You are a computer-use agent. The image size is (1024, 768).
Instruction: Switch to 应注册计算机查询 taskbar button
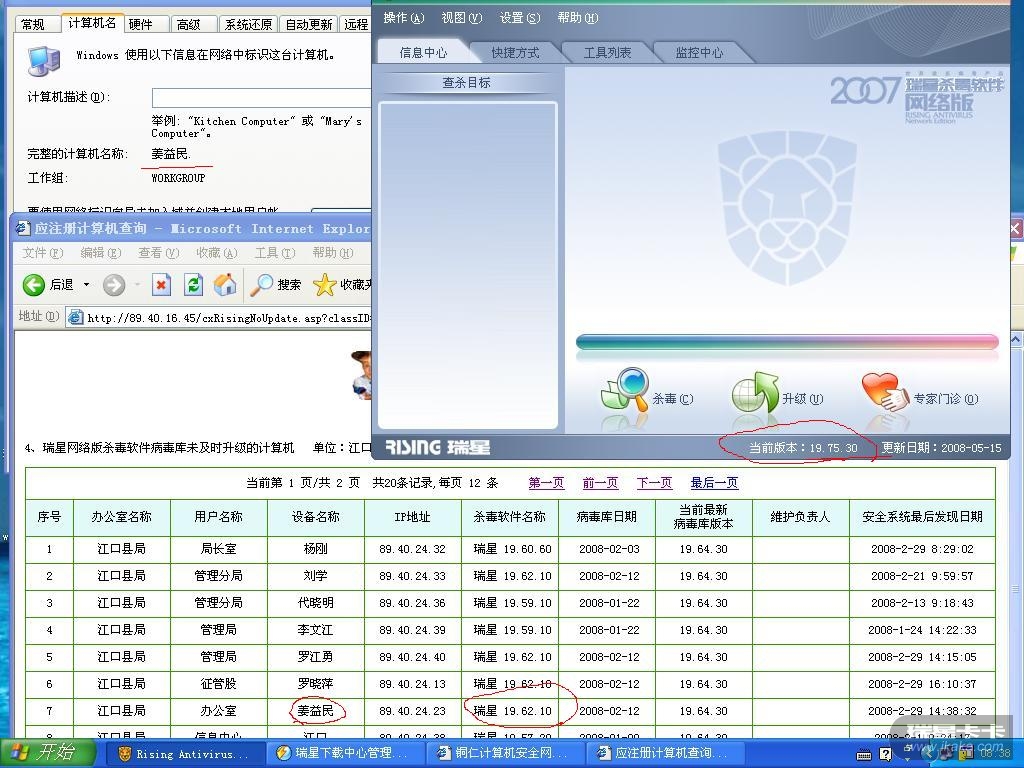[x=663, y=754]
